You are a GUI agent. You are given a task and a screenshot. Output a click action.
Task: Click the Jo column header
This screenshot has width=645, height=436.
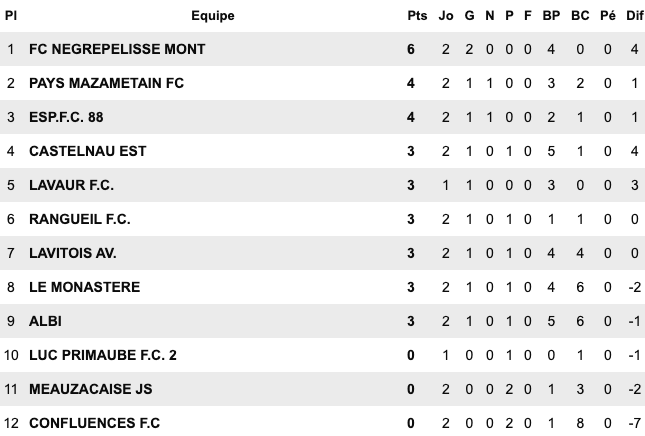[446, 15]
